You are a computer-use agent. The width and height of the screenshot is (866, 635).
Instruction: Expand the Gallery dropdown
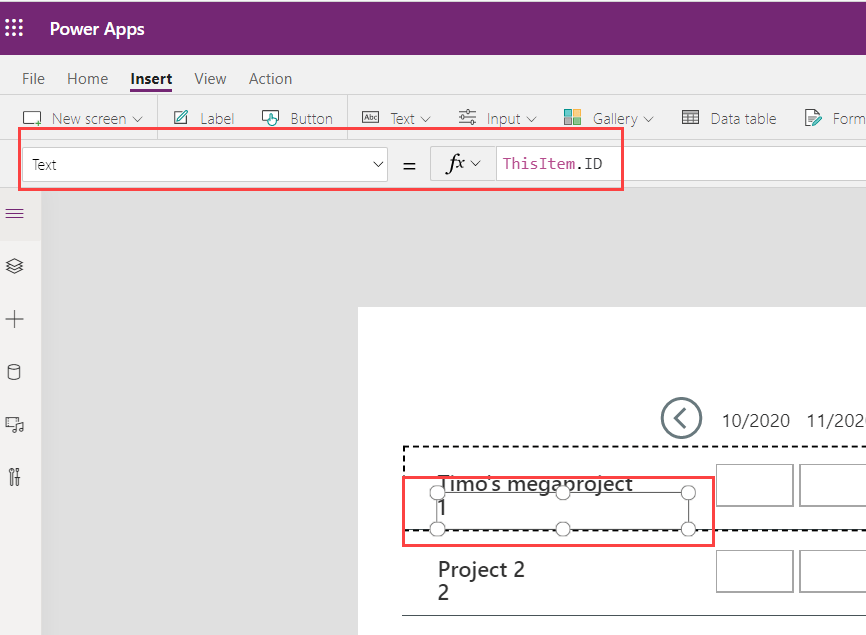(x=608, y=118)
